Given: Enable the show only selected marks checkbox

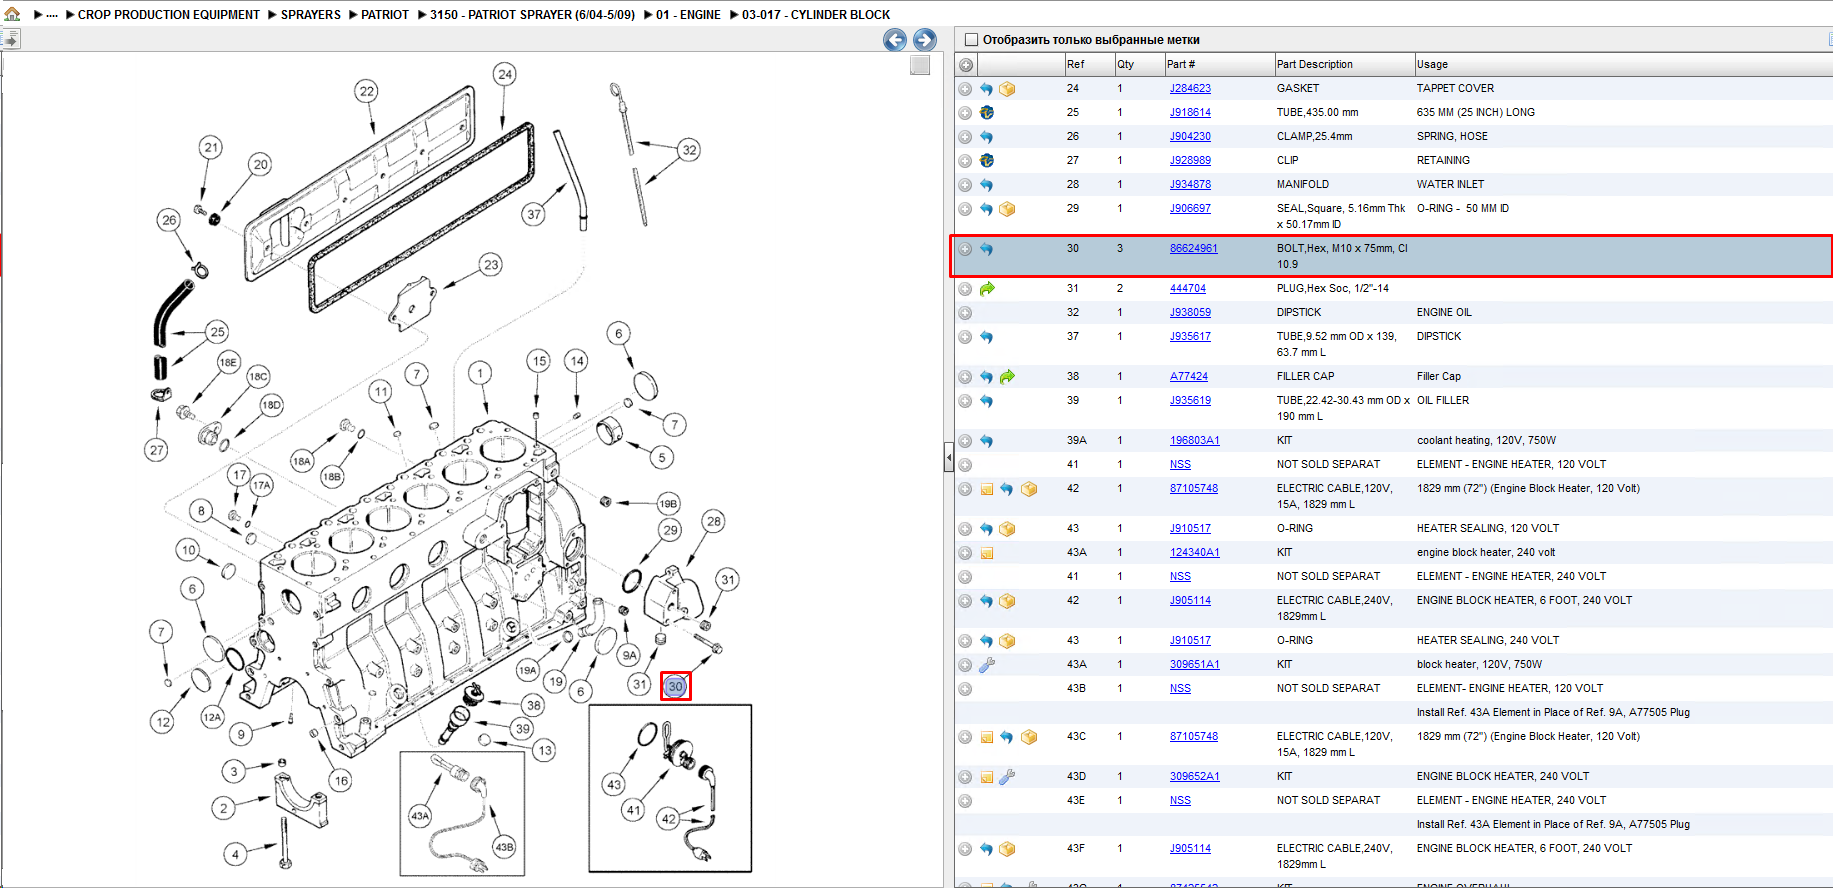Looking at the screenshot, I should point(970,40).
